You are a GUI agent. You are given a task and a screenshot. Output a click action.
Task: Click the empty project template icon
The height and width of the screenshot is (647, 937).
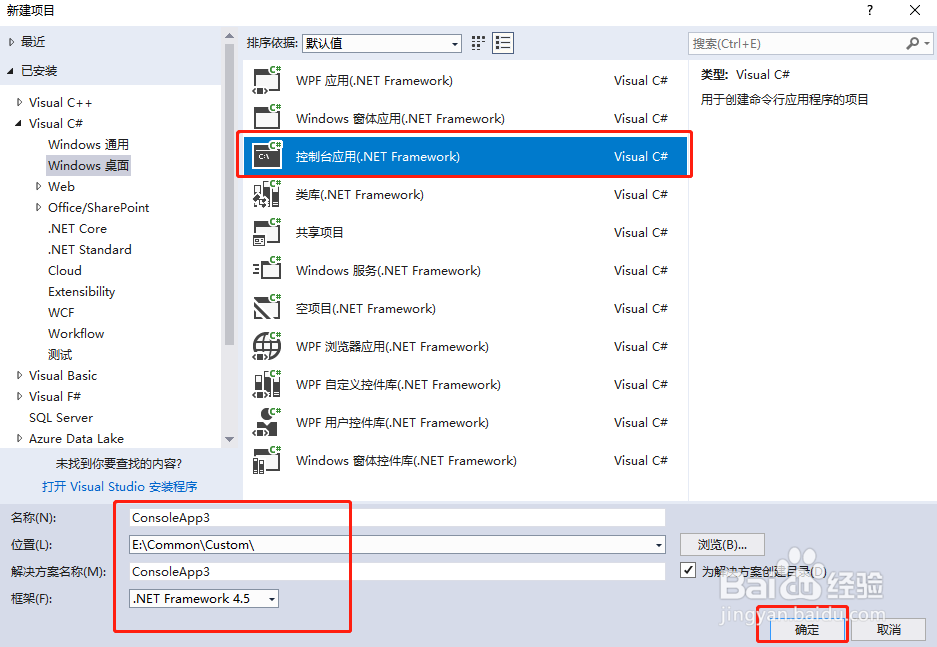[267, 308]
